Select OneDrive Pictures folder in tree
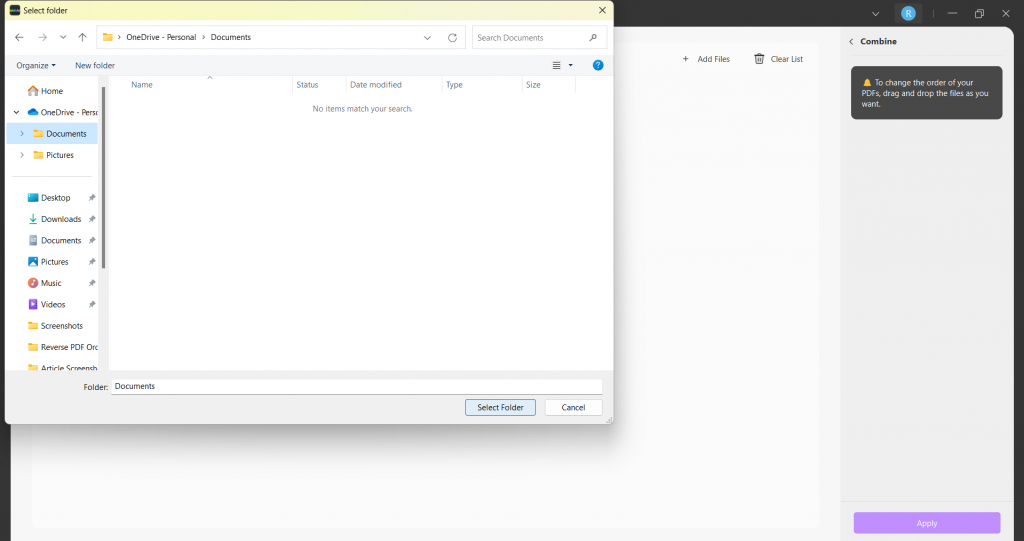 click(54, 155)
